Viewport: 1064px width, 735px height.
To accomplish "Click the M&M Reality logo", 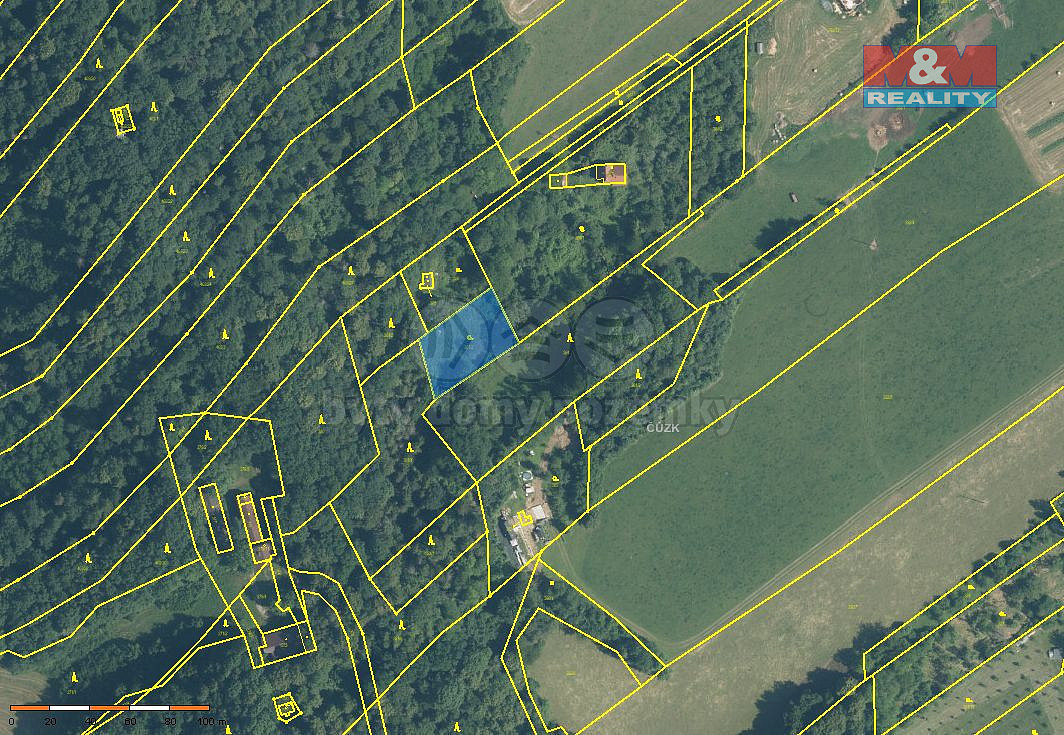I will [929, 76].
